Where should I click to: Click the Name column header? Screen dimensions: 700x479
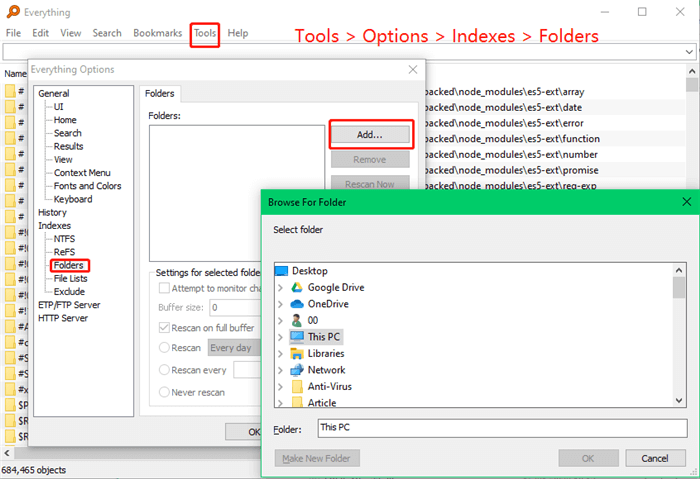tap(15, 74)
